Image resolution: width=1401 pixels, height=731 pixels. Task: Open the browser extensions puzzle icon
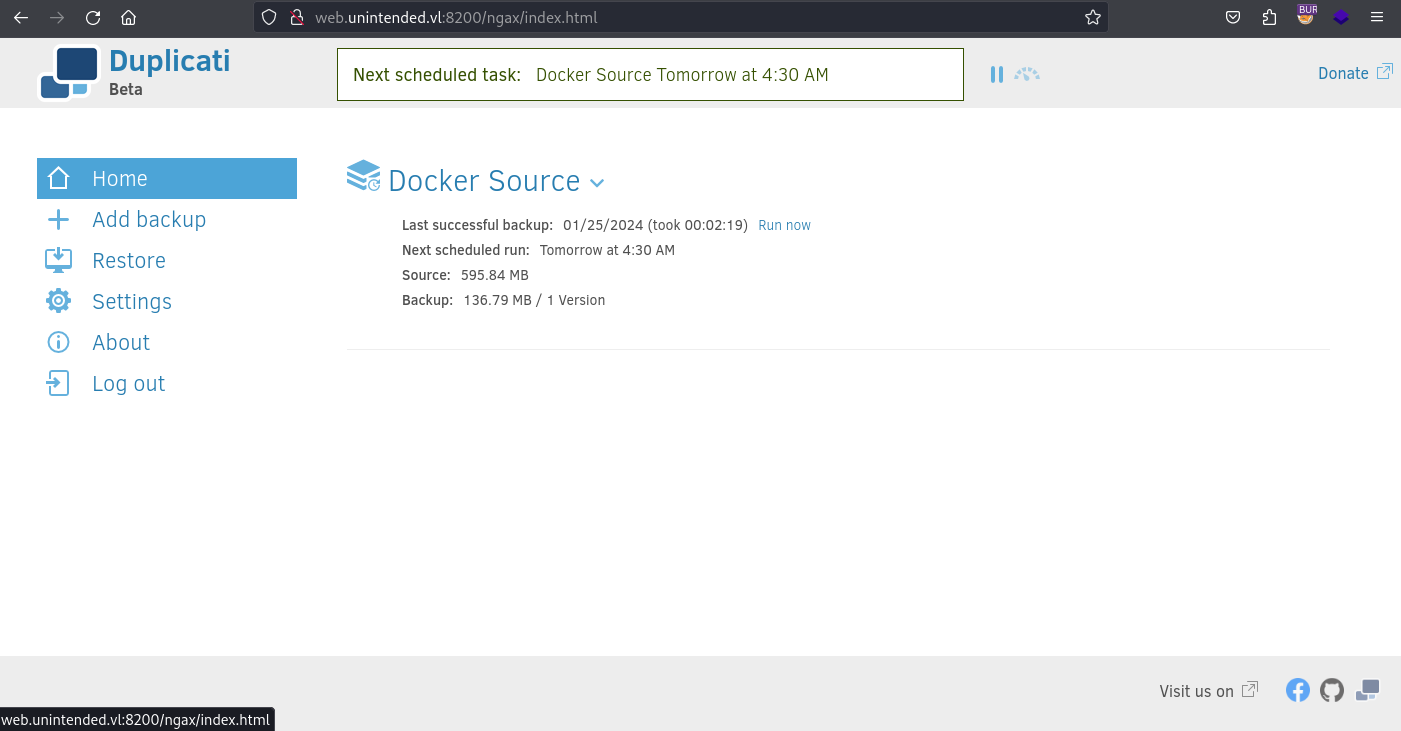[1269, 17]
